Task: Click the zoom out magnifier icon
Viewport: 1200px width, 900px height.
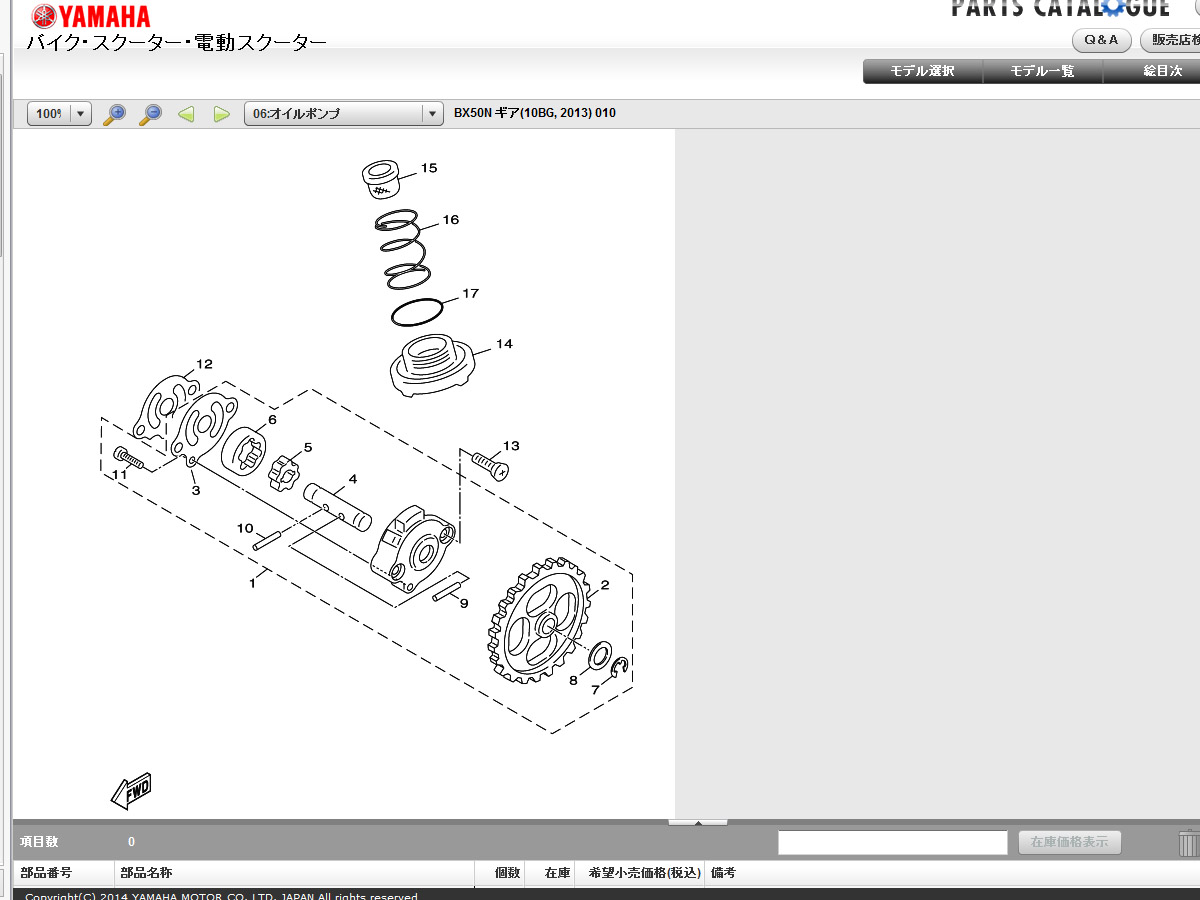Action: [x=150, y=114]
